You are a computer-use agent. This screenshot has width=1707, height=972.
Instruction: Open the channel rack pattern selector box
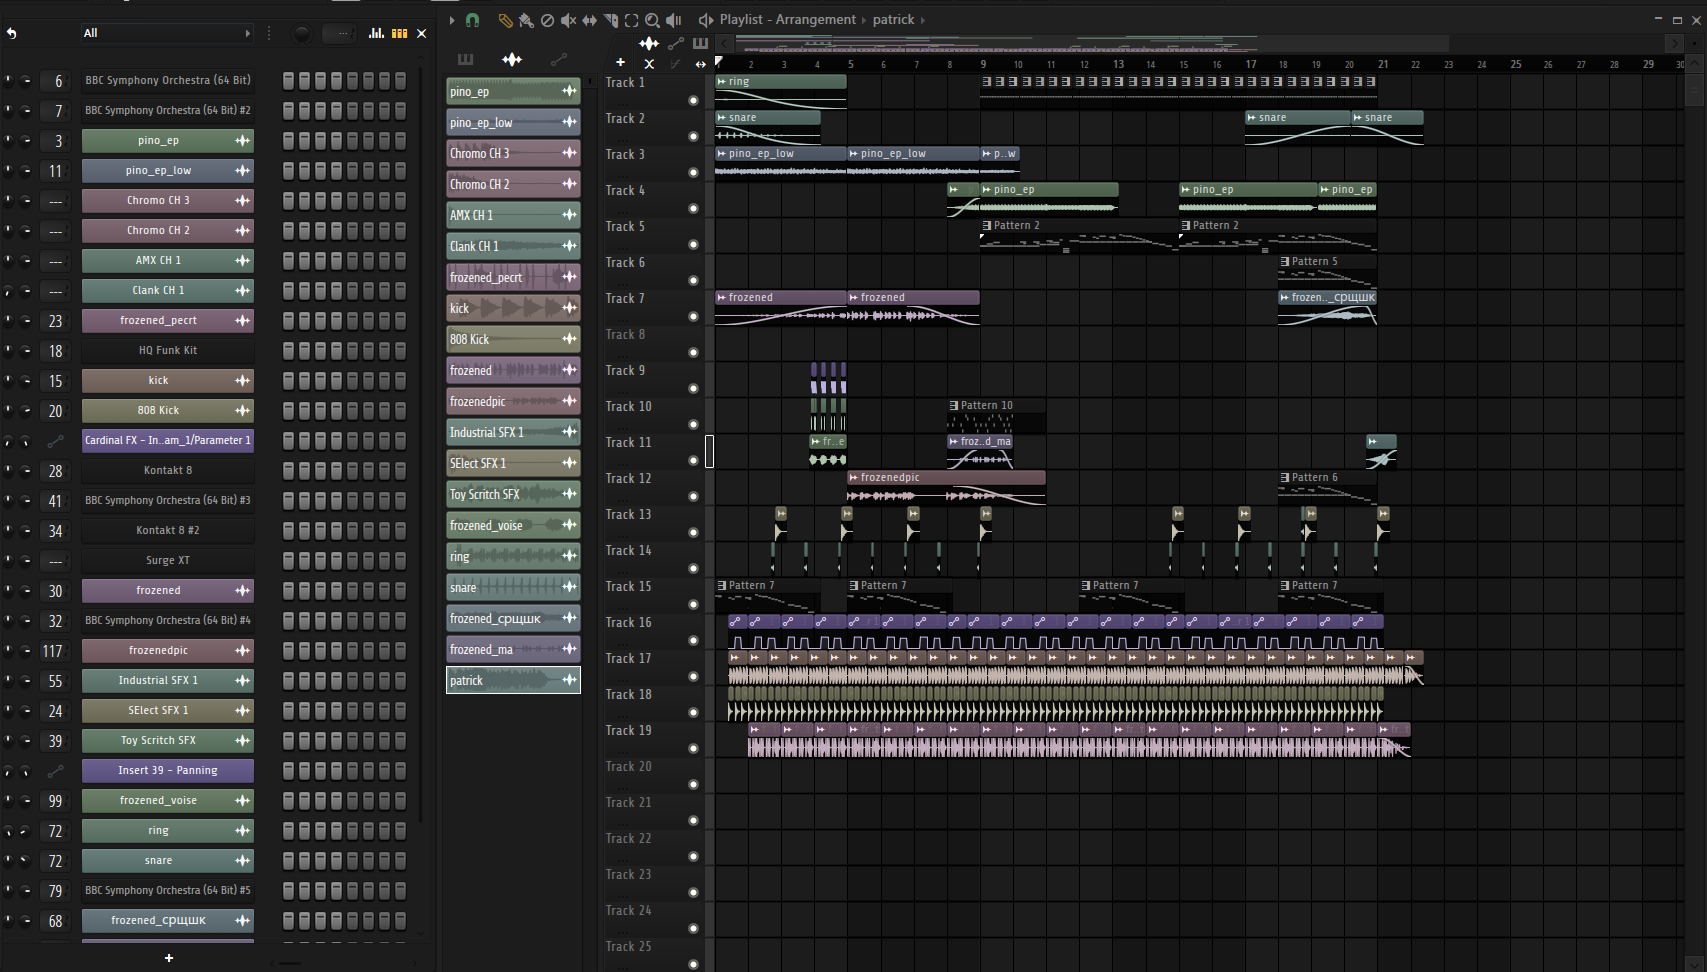340,33
